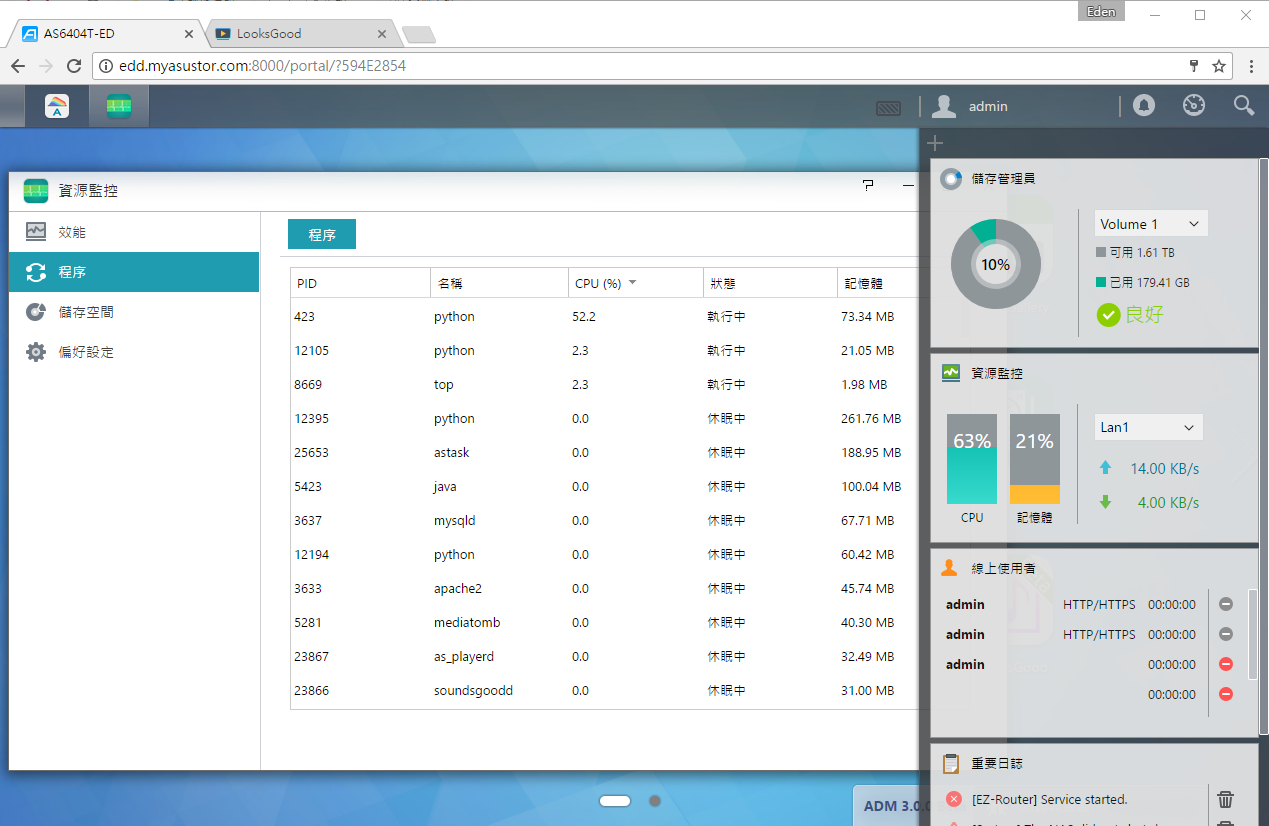Switch to the LooksGood browser tab

click(300, 33)
